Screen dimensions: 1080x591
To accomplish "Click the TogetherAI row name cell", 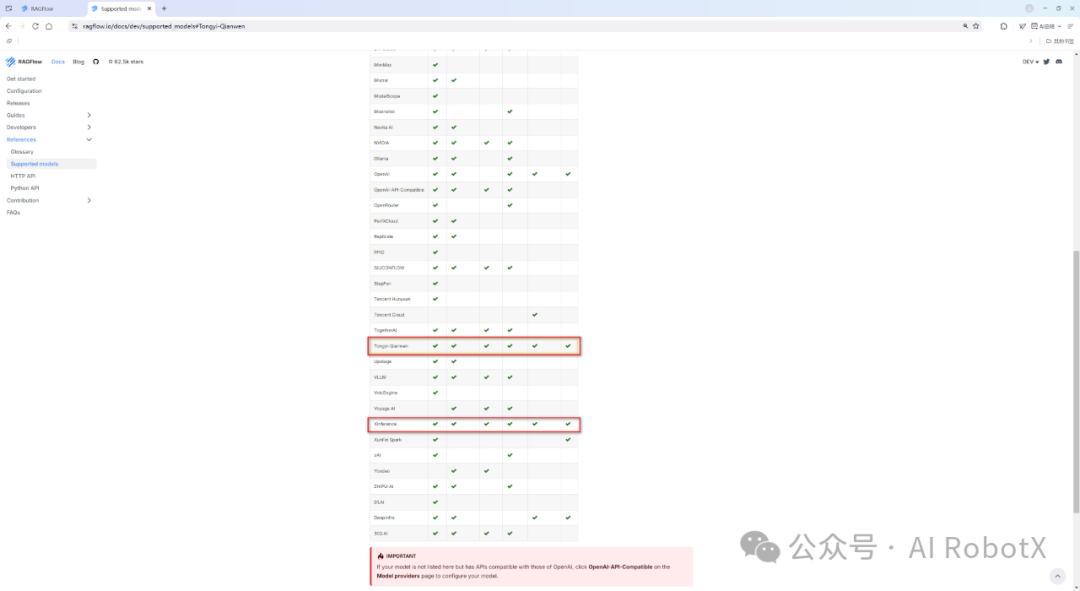I will pos(399,331).
